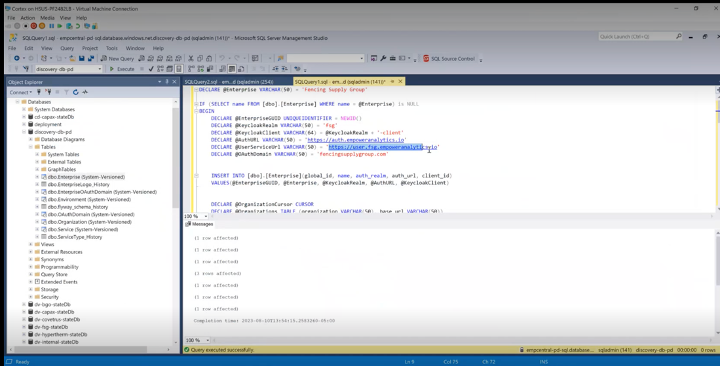Open the Tools menu in SSMS
This screenshot has width=720, height=366.
[x=112, y=48]
